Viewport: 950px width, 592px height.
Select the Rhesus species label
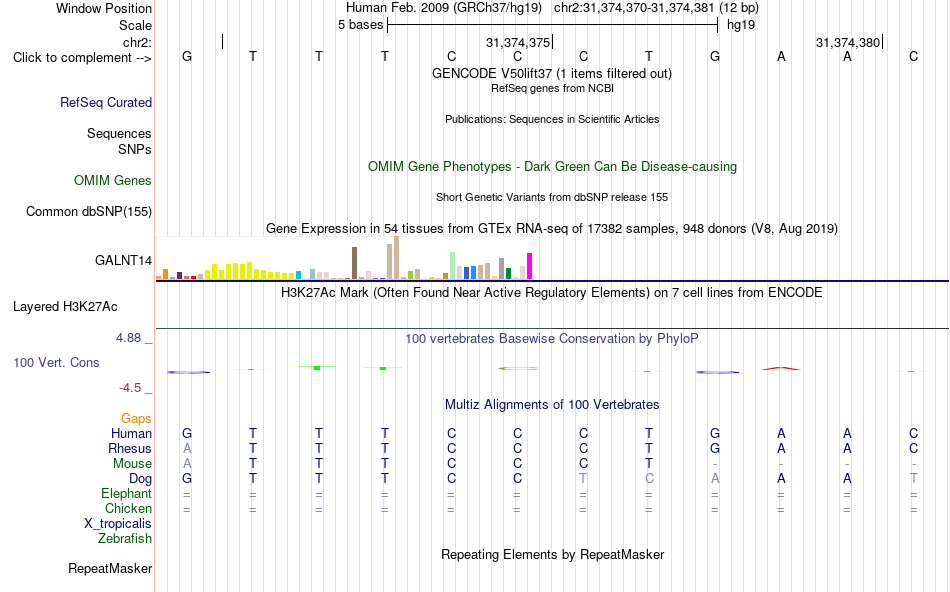(x=130, y=448)
